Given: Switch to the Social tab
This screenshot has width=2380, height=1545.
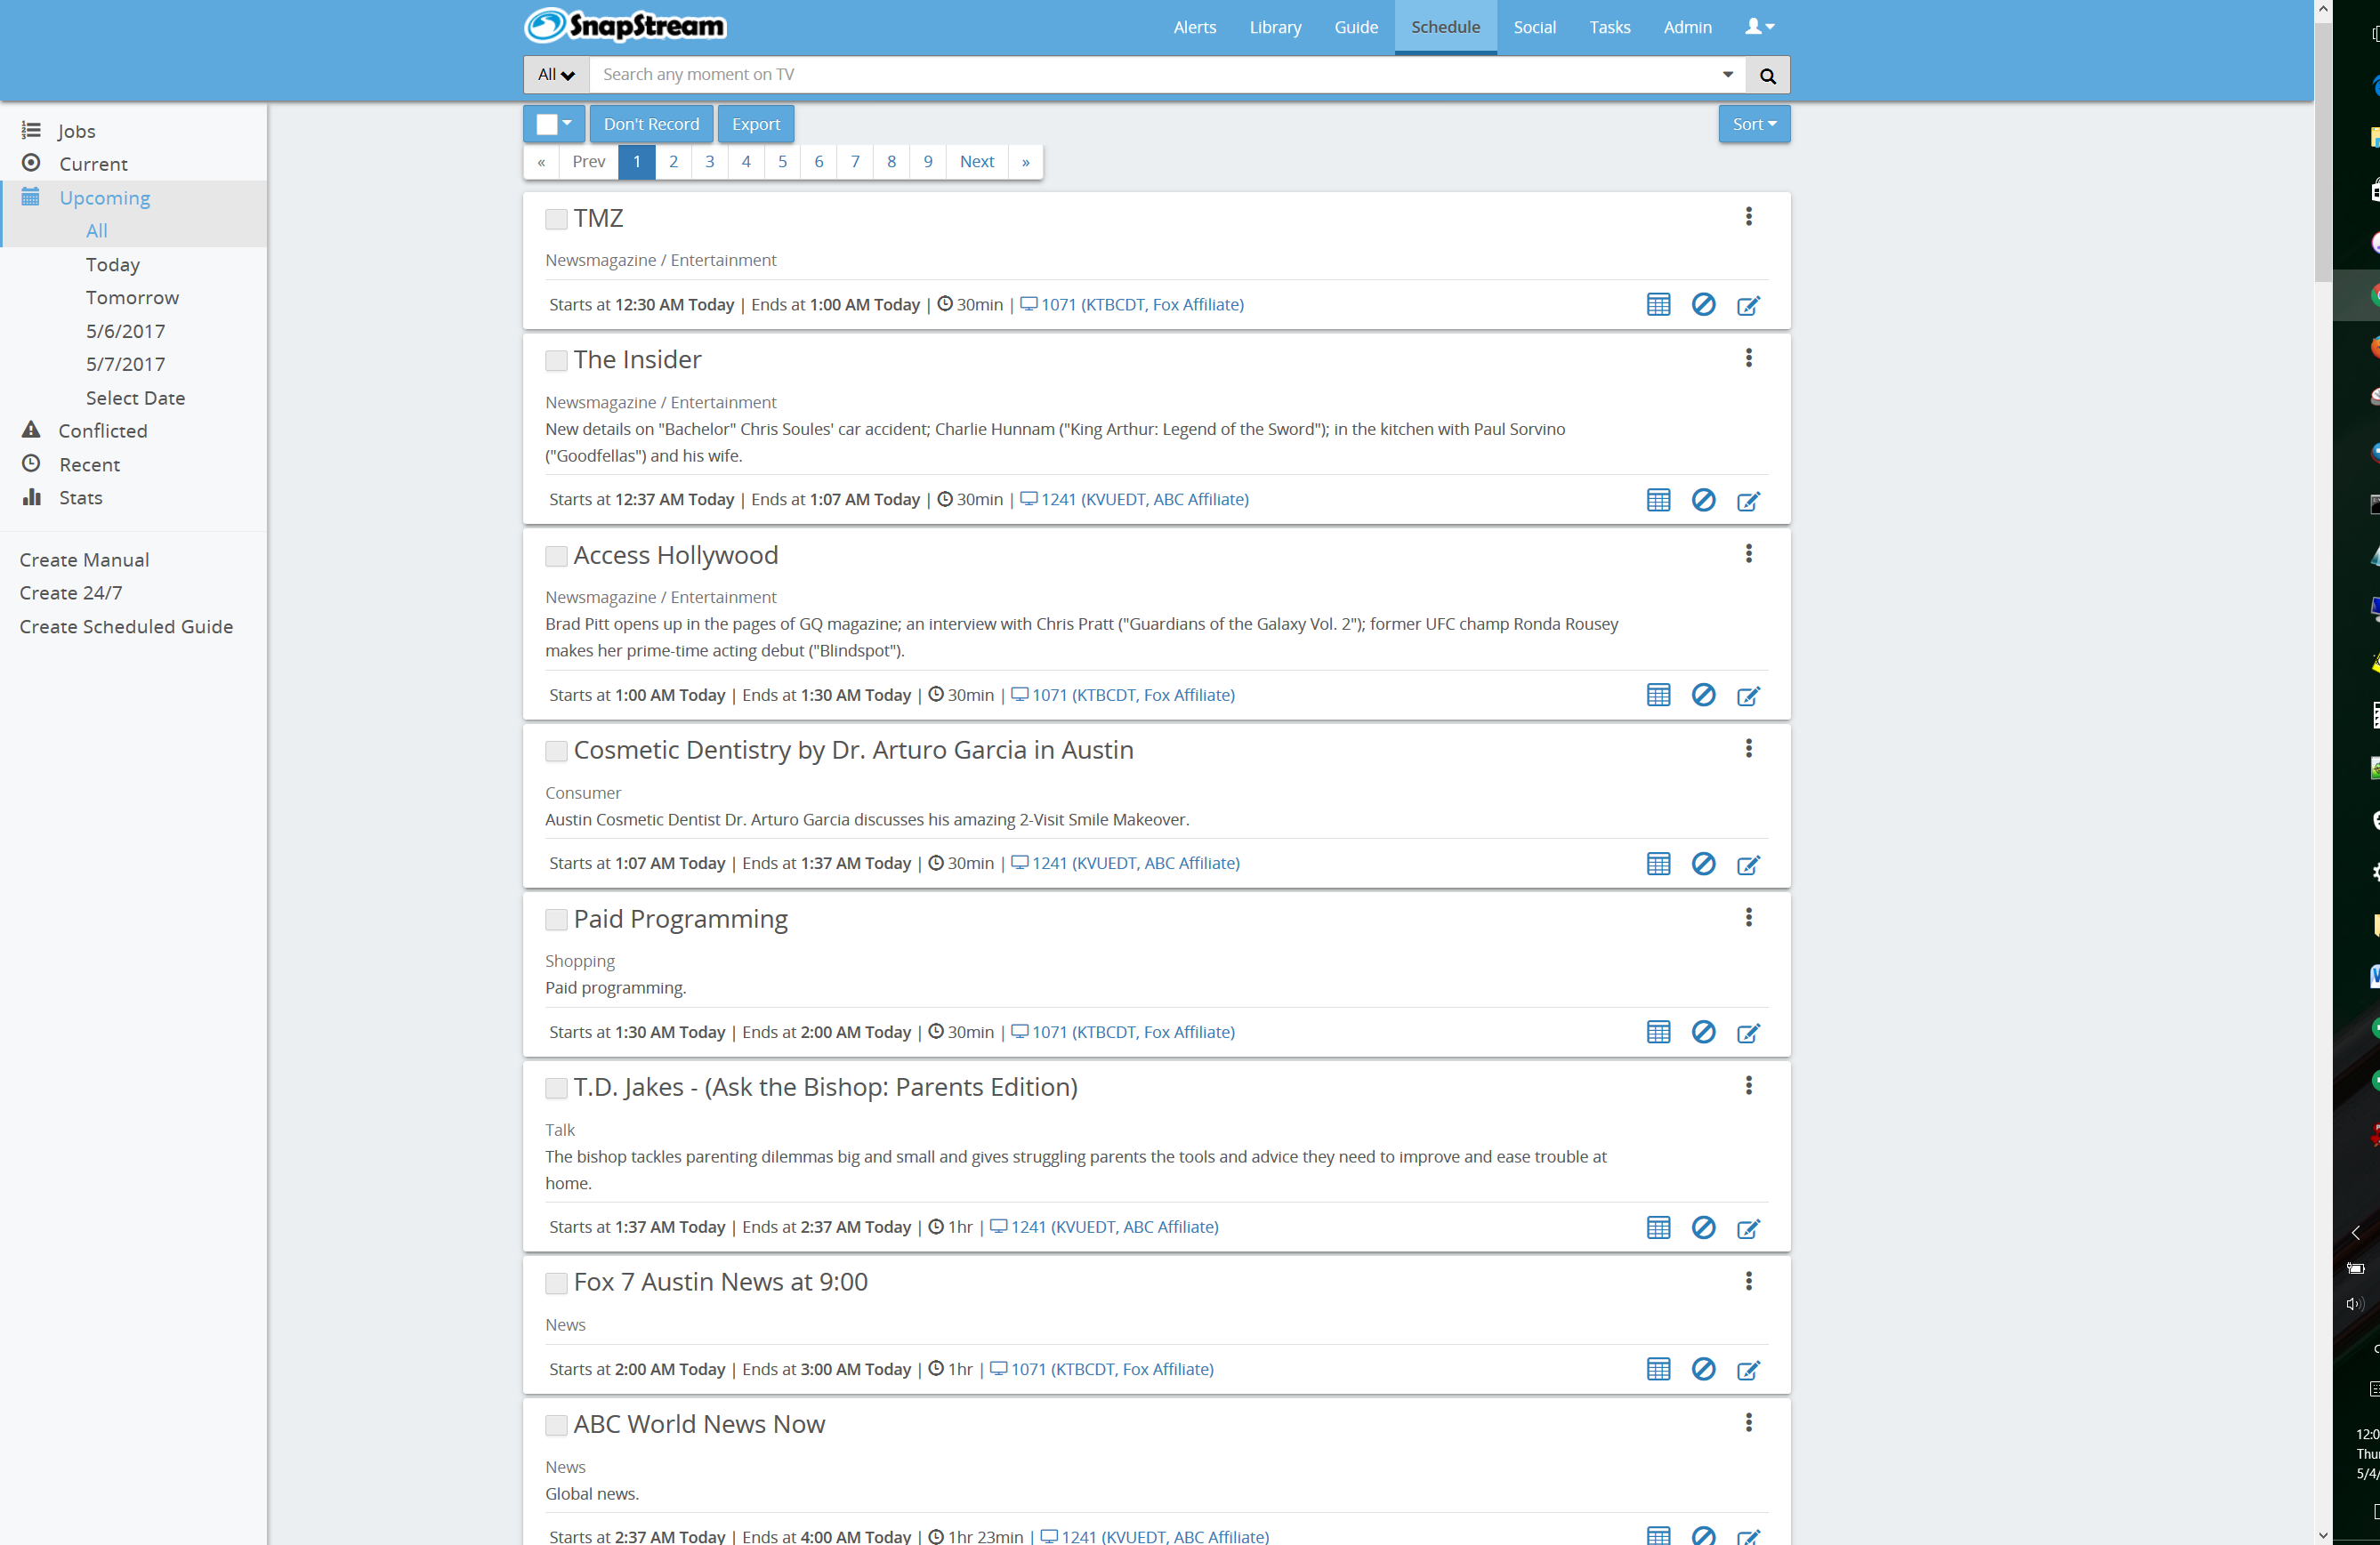Looking at the screenshot, I should [1534, 27].
